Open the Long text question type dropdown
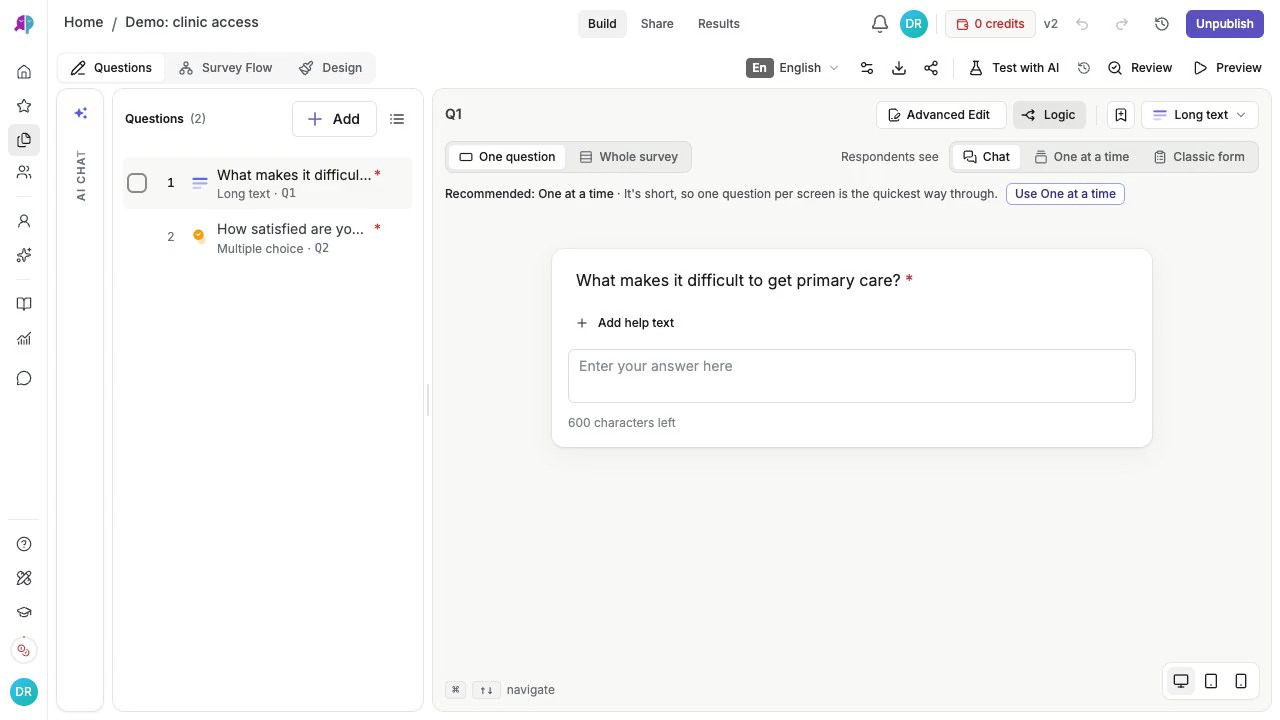The height and width of the screenshot is (720, 1280). tap(1200, 115)
